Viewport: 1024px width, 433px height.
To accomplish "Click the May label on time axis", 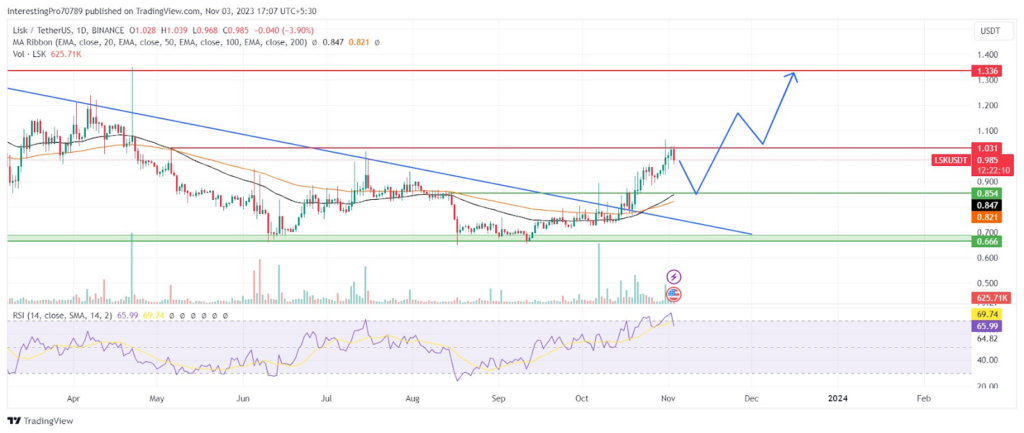I will point(155,397).
